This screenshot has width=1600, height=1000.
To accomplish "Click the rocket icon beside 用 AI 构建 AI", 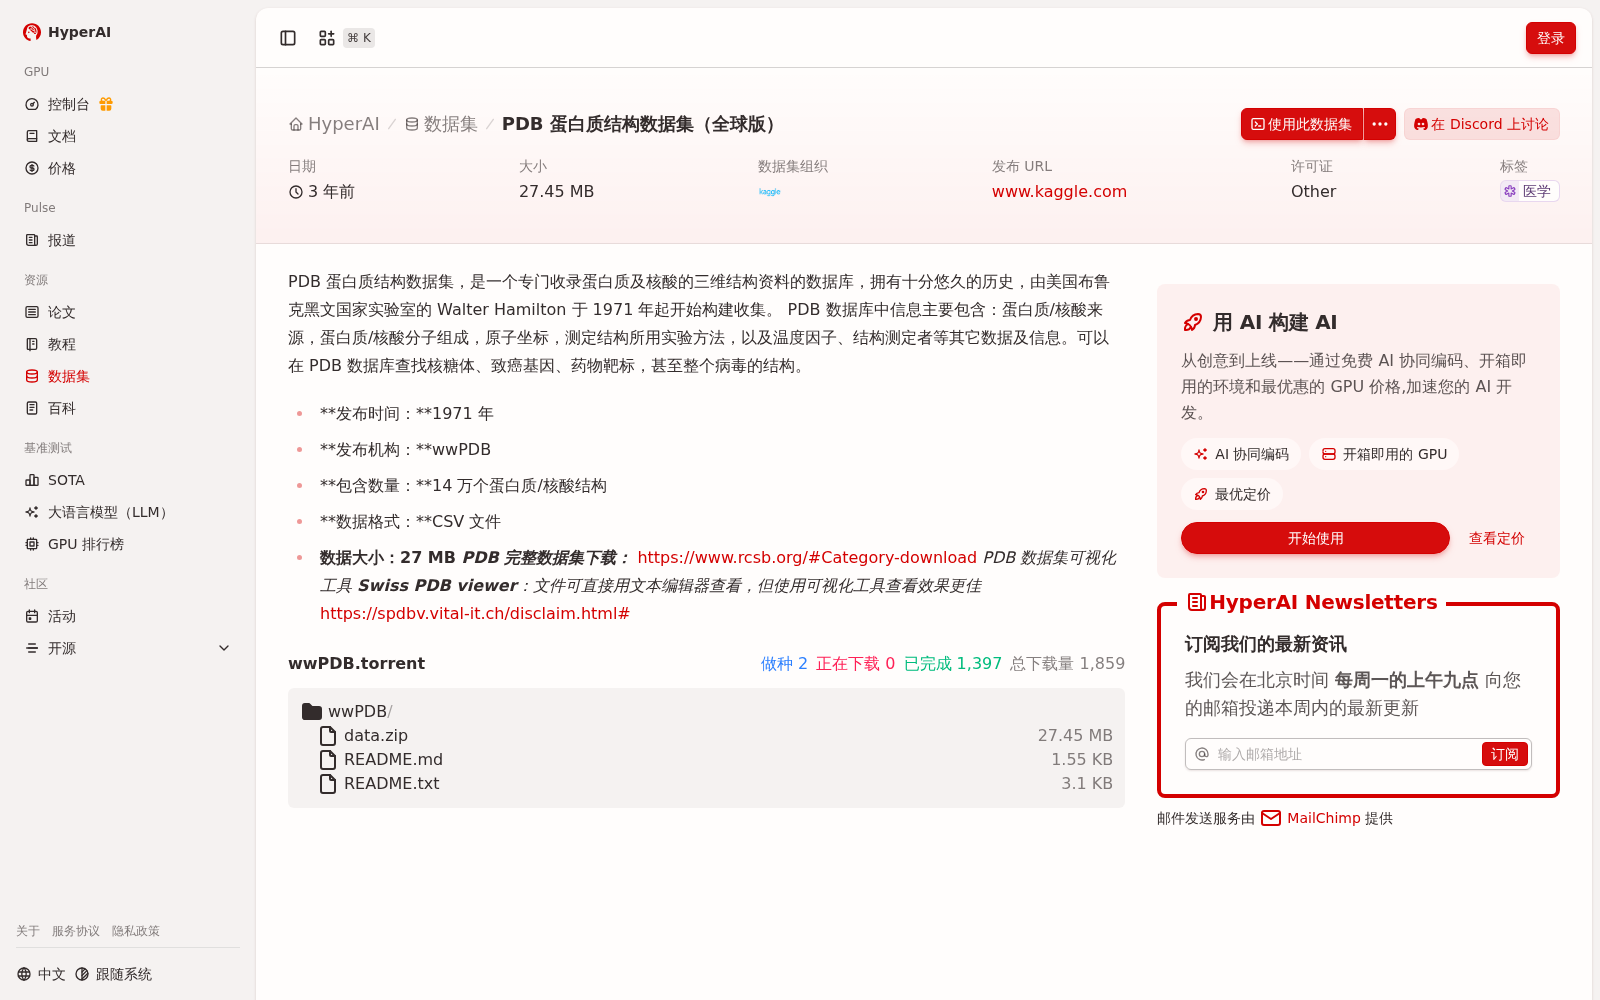I will [x=1193, y=322].
